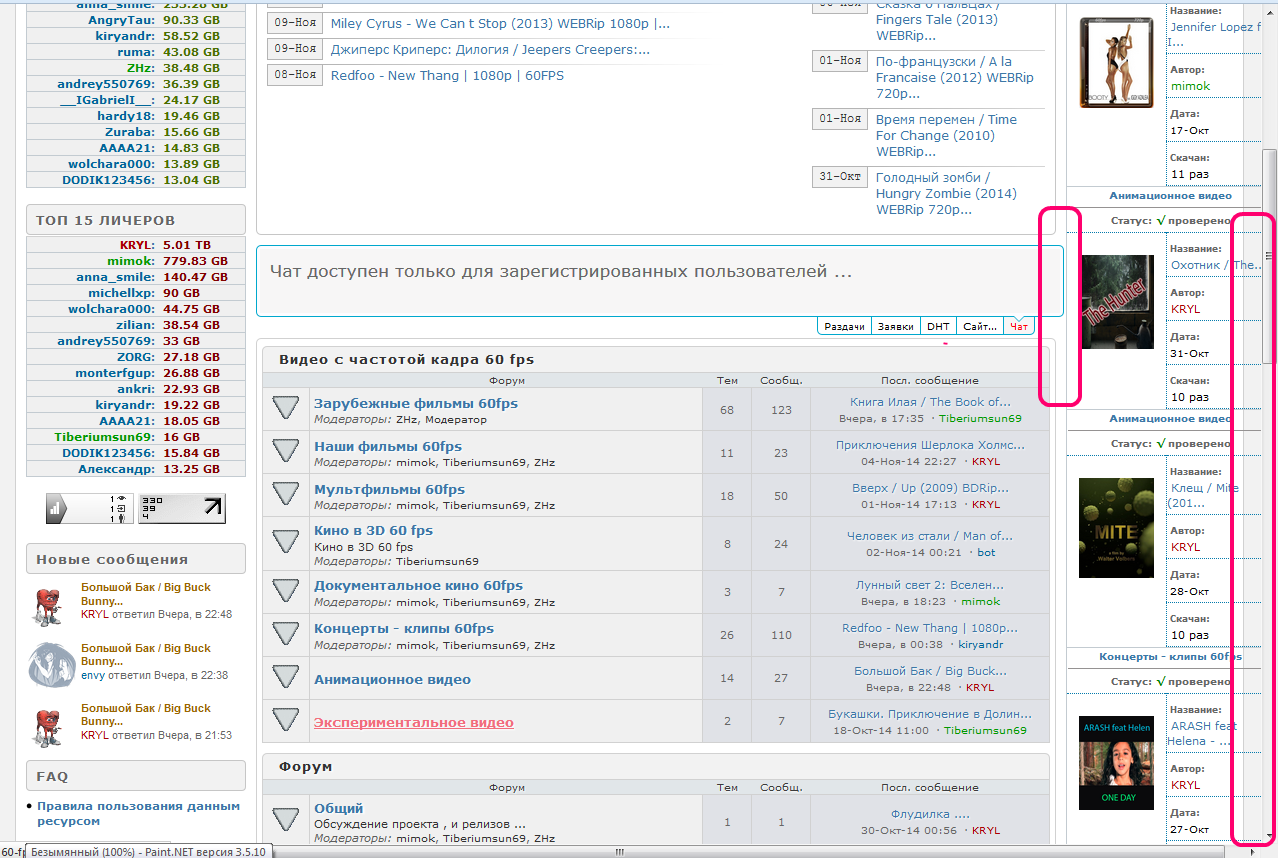1278x858 pixels.
Task: Click envy's avatar in new messages
Action: click(x=50, y=662)
